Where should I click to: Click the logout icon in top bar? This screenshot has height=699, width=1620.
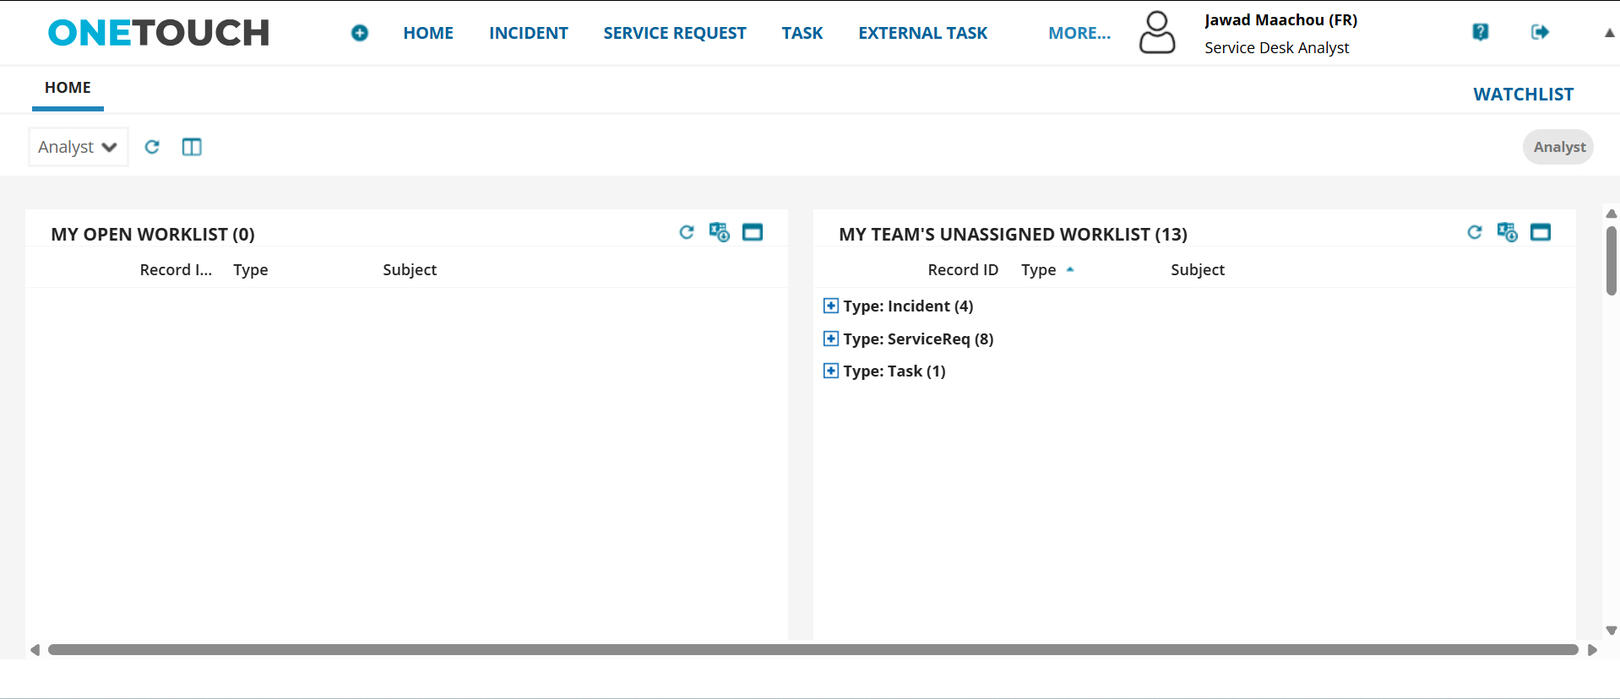click(1540, 32)
